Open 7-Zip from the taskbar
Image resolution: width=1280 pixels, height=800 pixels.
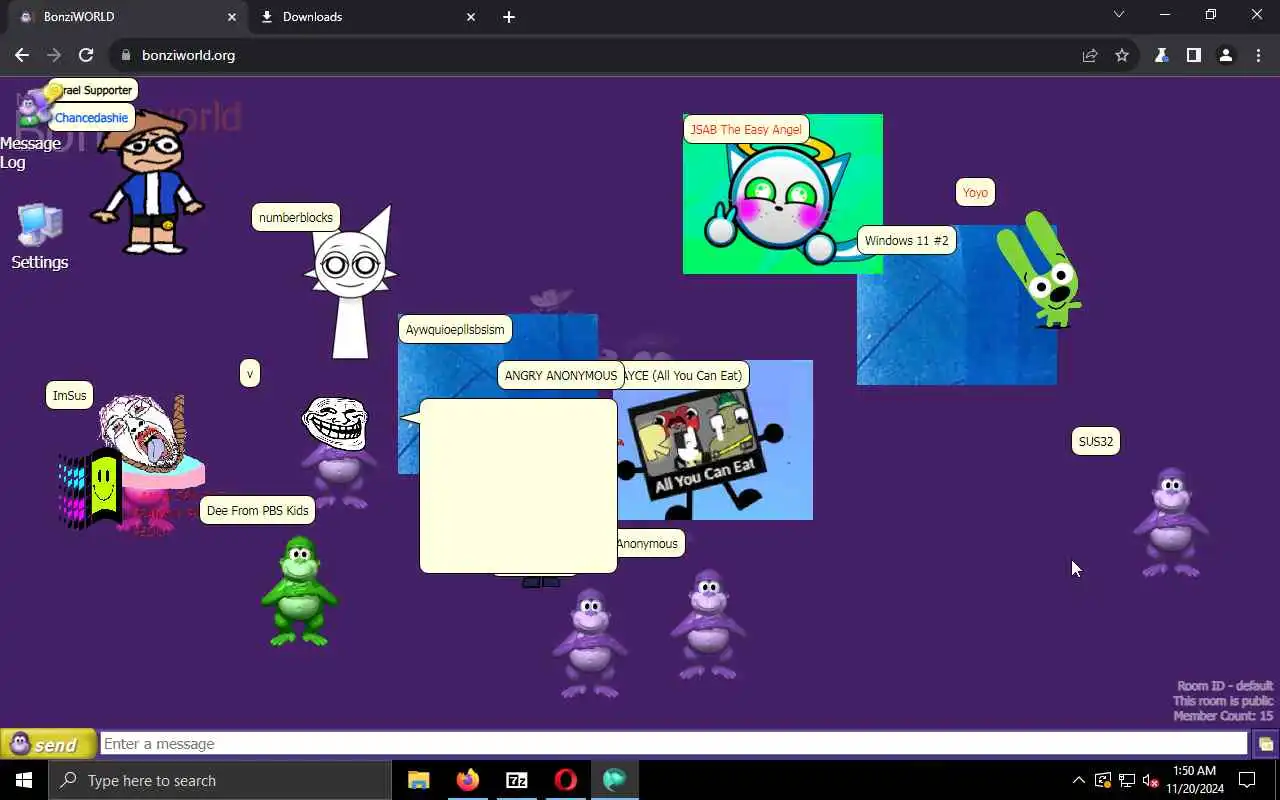point(516,781)
